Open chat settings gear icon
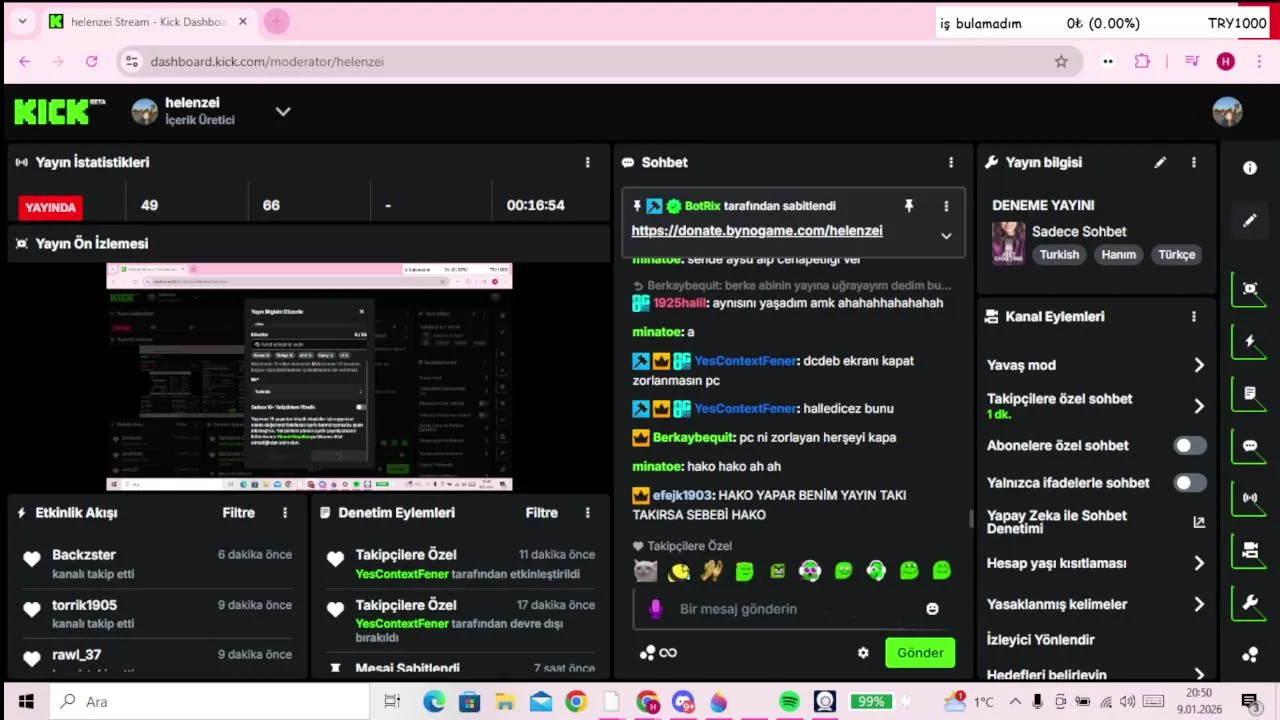This screenshot has width=1280, height=720. pyautogui.click(x=863, y=653)
